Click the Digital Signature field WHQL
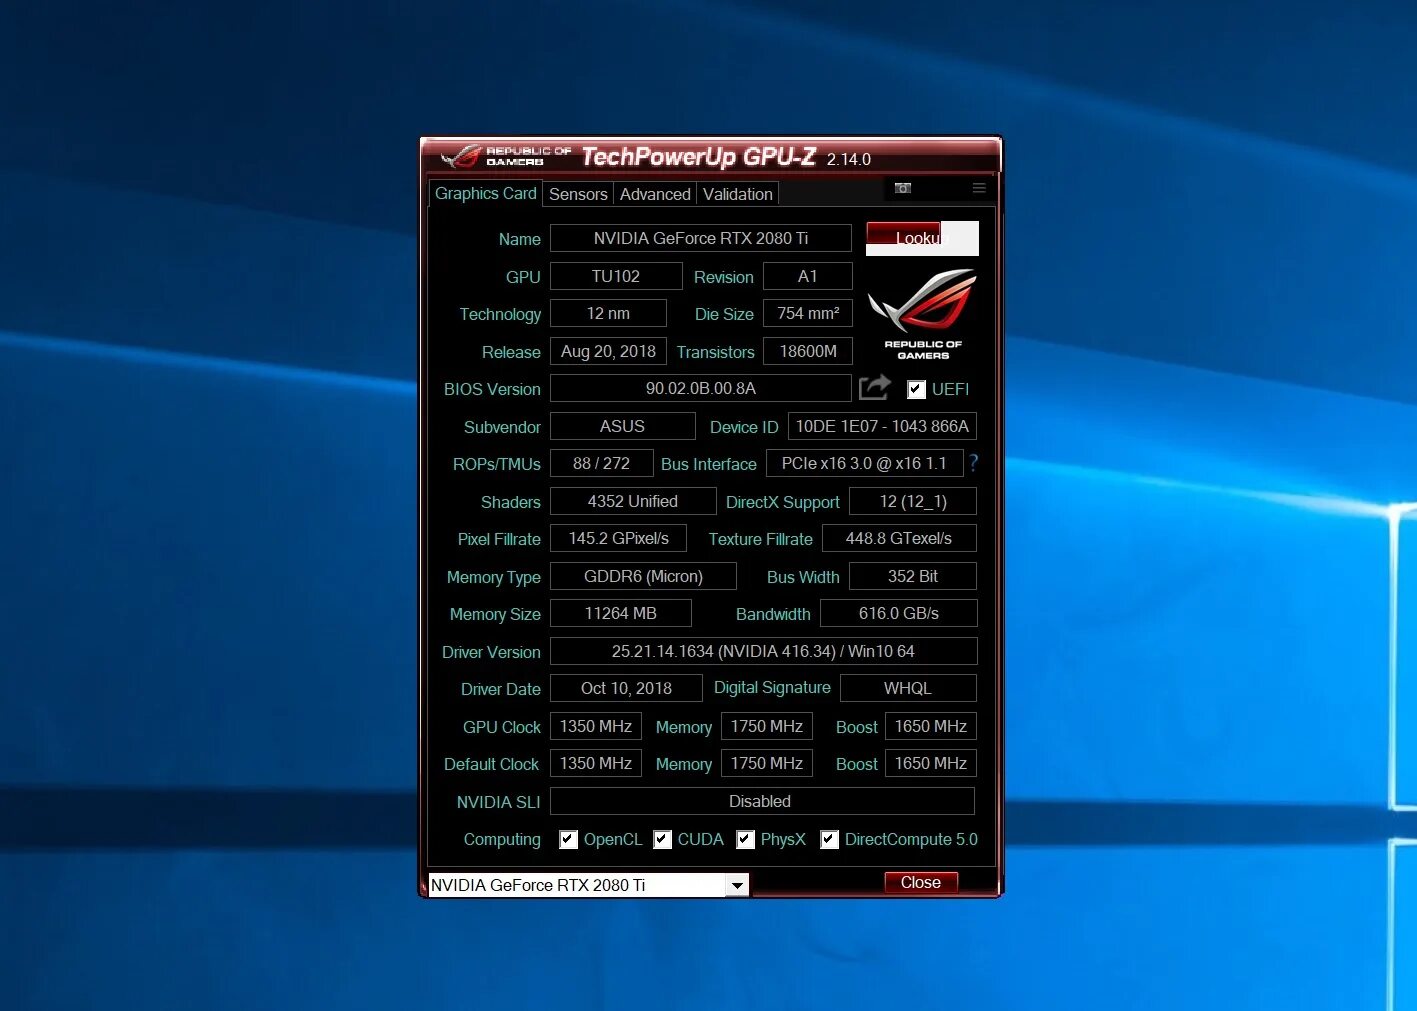This screenshot has height=1011, width=1417. 908,688
